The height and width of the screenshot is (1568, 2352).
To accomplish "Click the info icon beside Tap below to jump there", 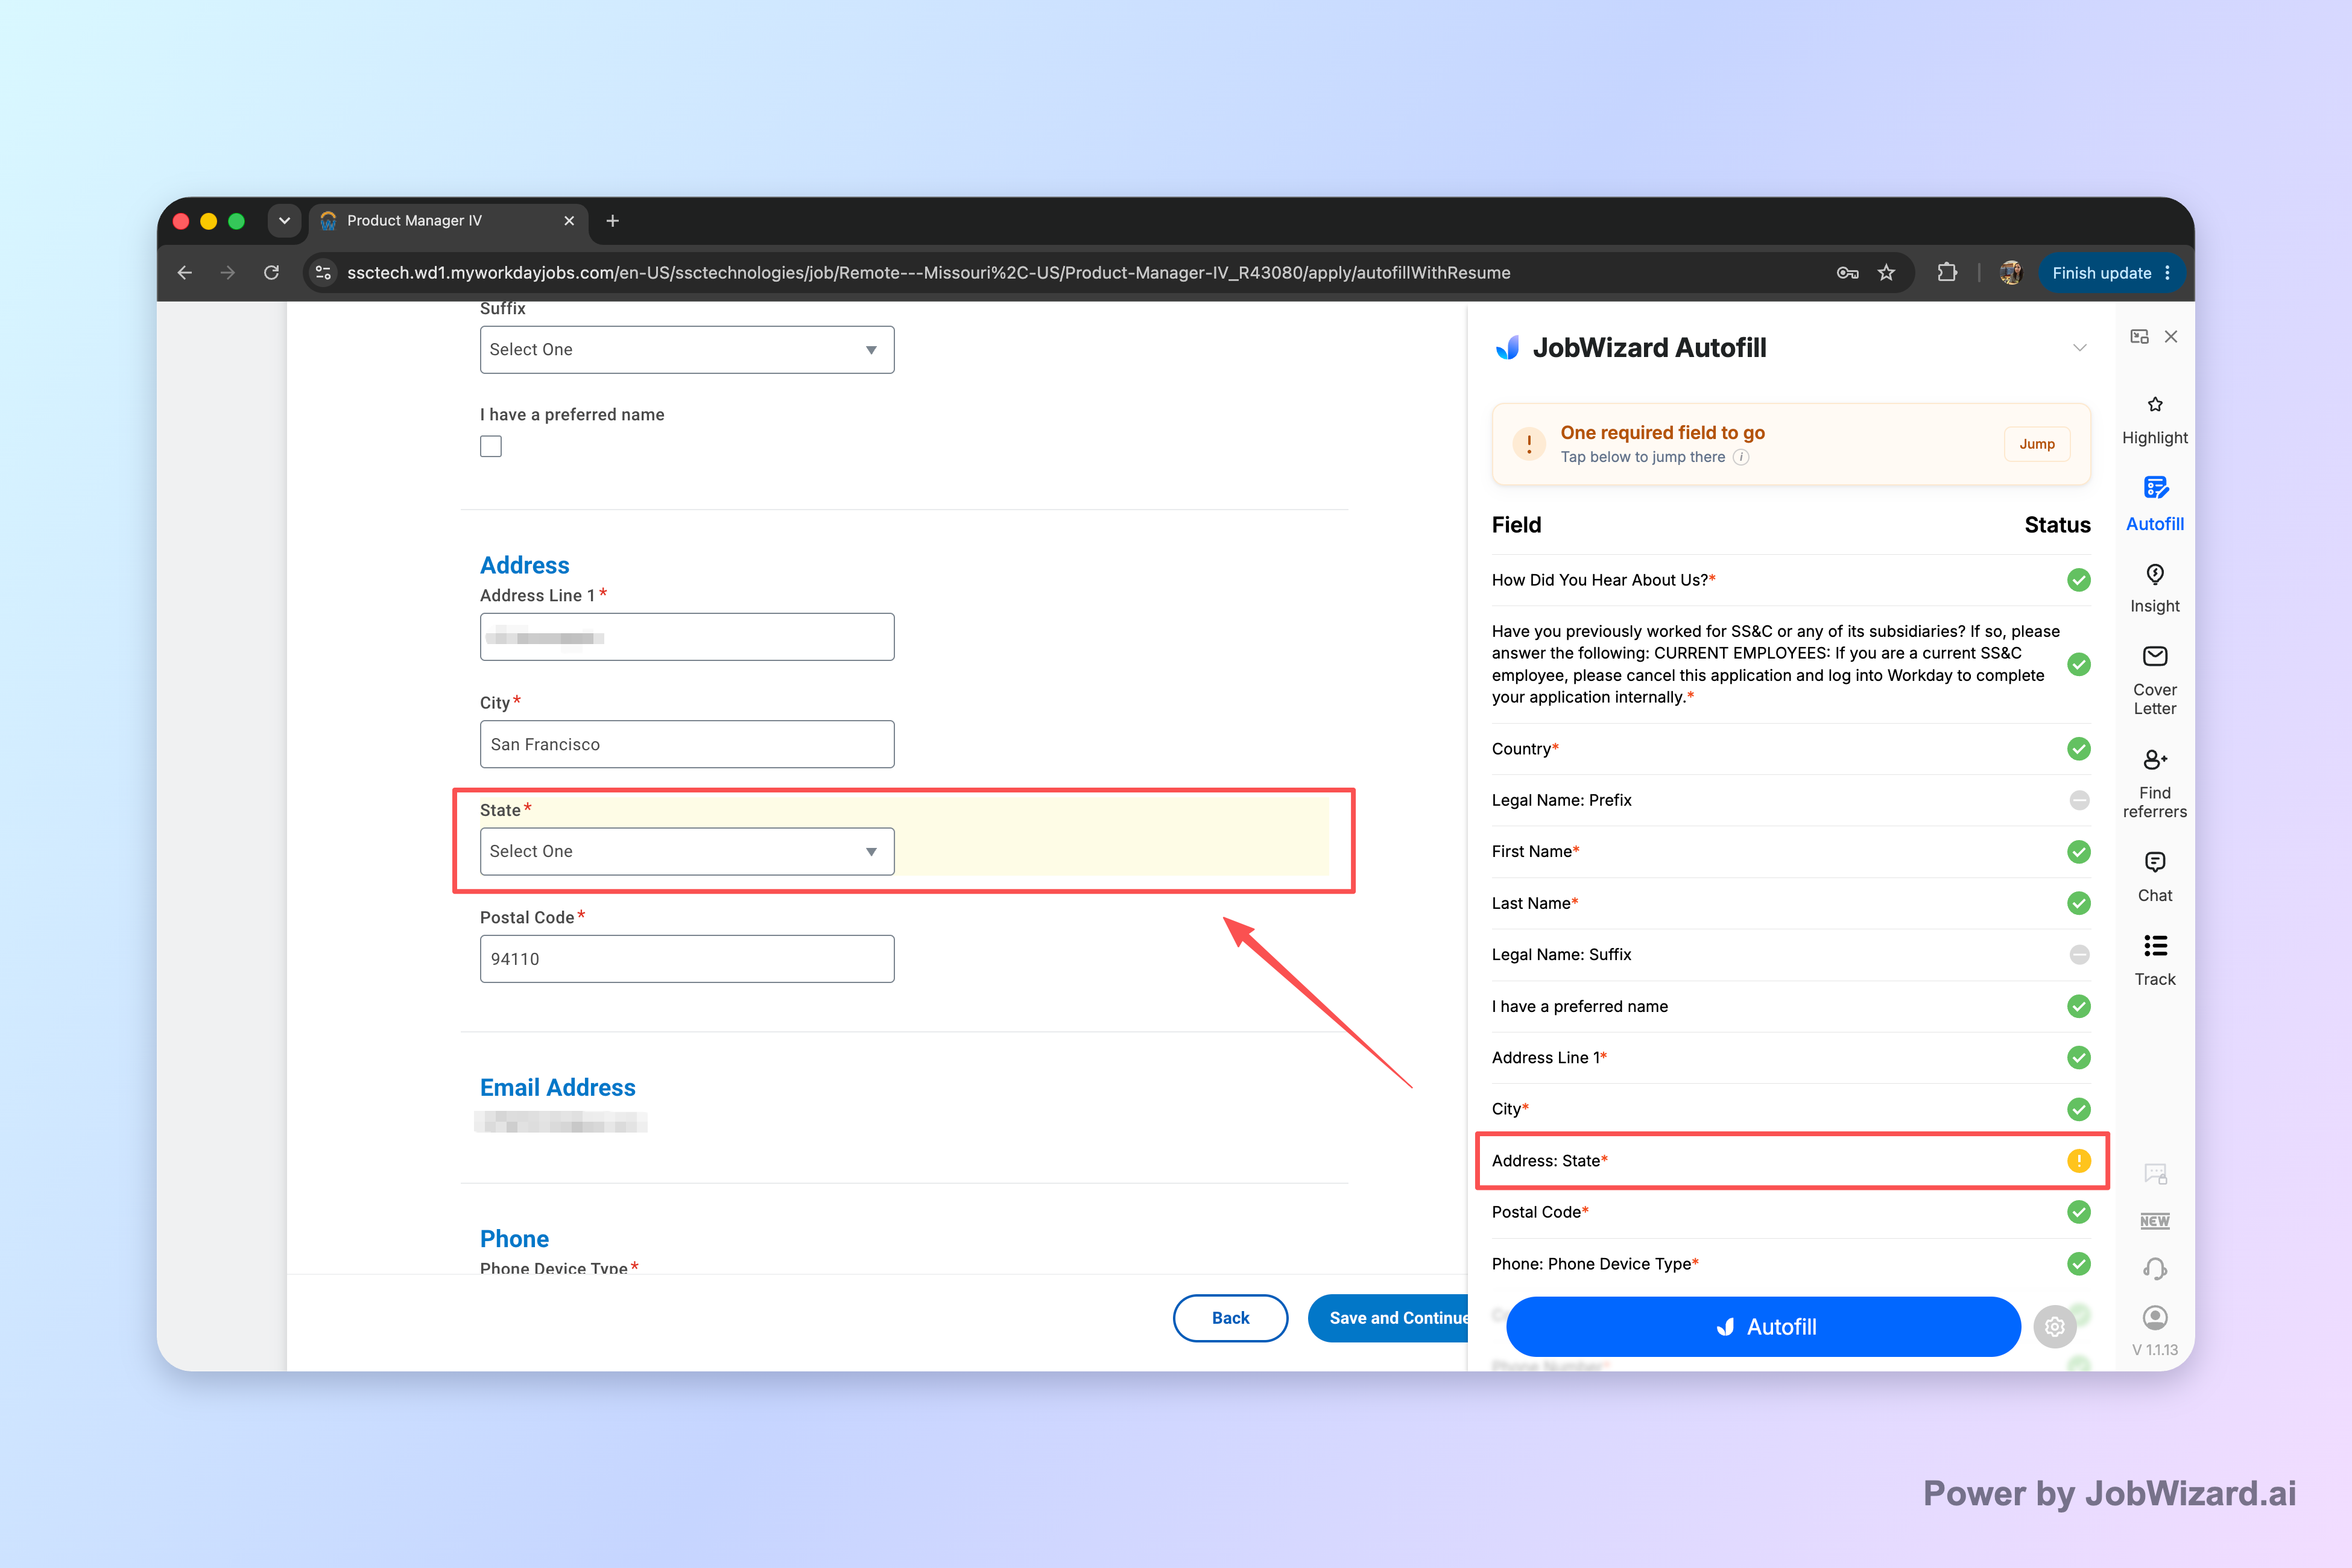I will (x=1741, y=457).
